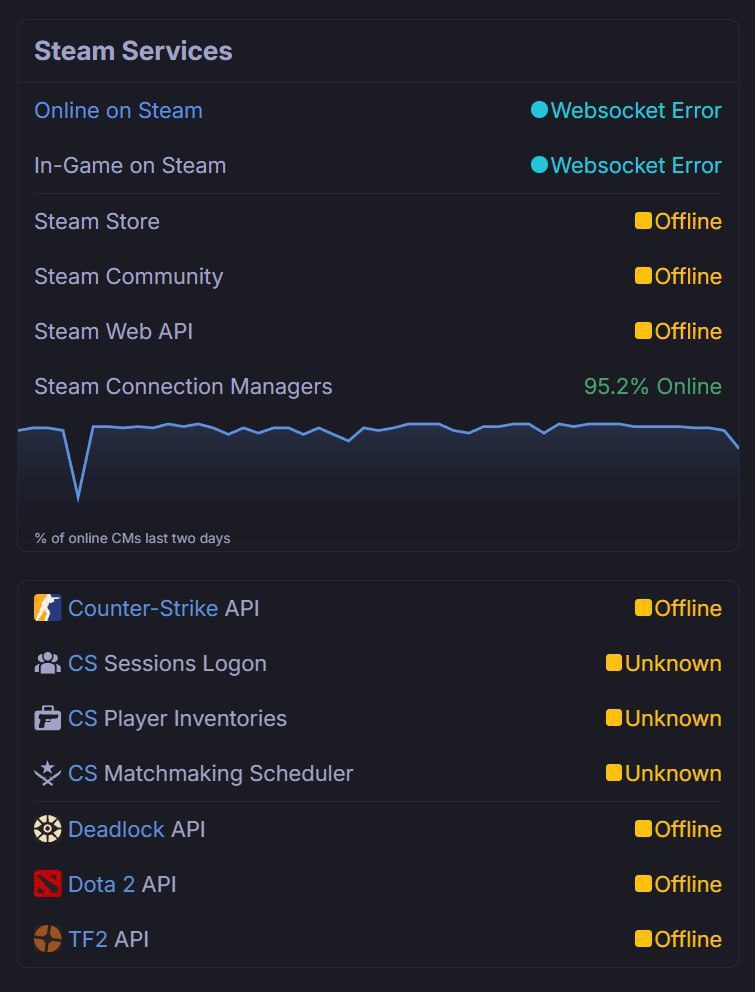Click the online CMs graph's sharp dip
The image size is (755, 992).
[78, 495]
